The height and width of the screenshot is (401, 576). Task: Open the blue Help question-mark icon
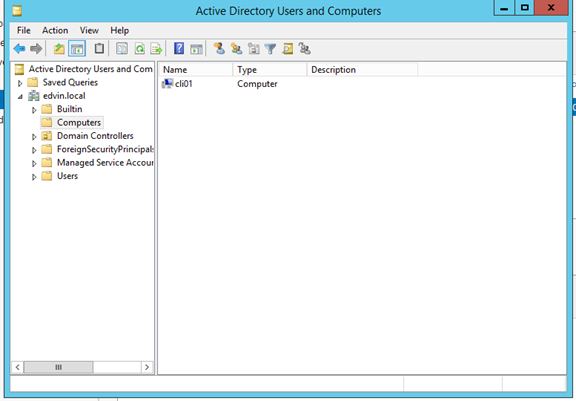pos(179,48)
